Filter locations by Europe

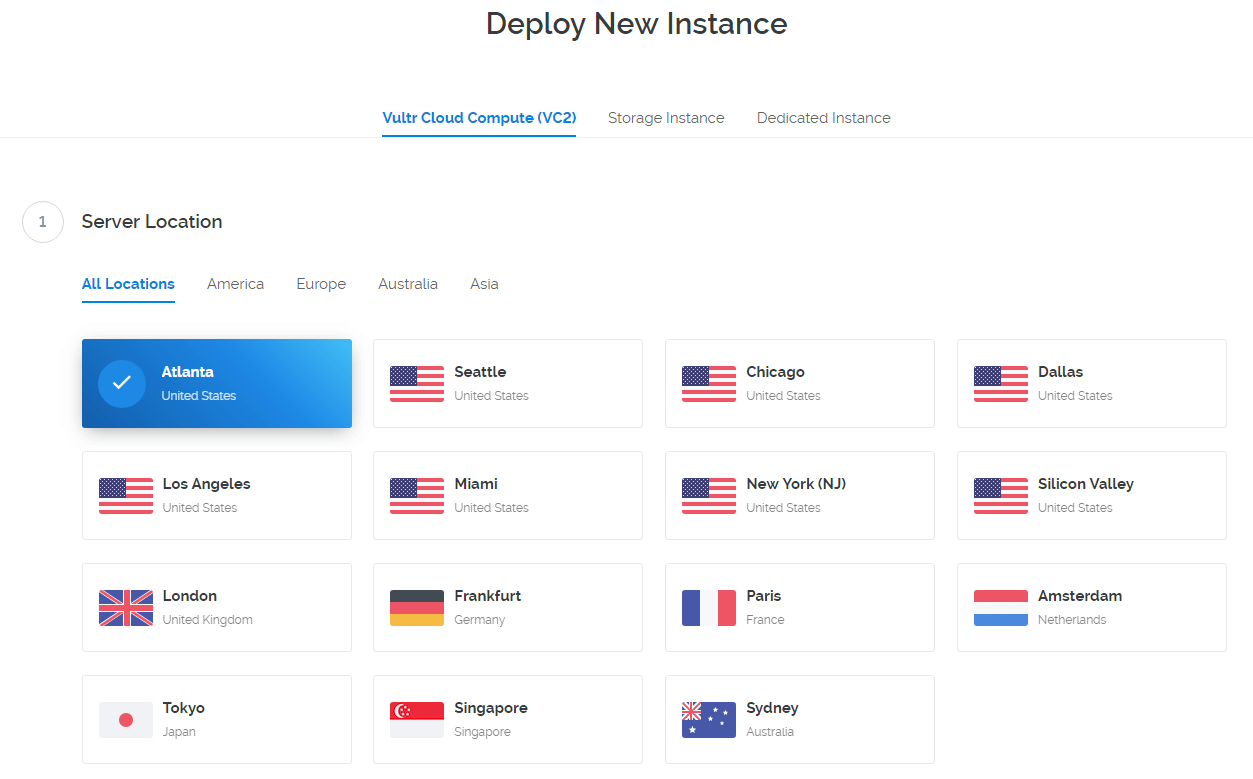click(321, 284)
